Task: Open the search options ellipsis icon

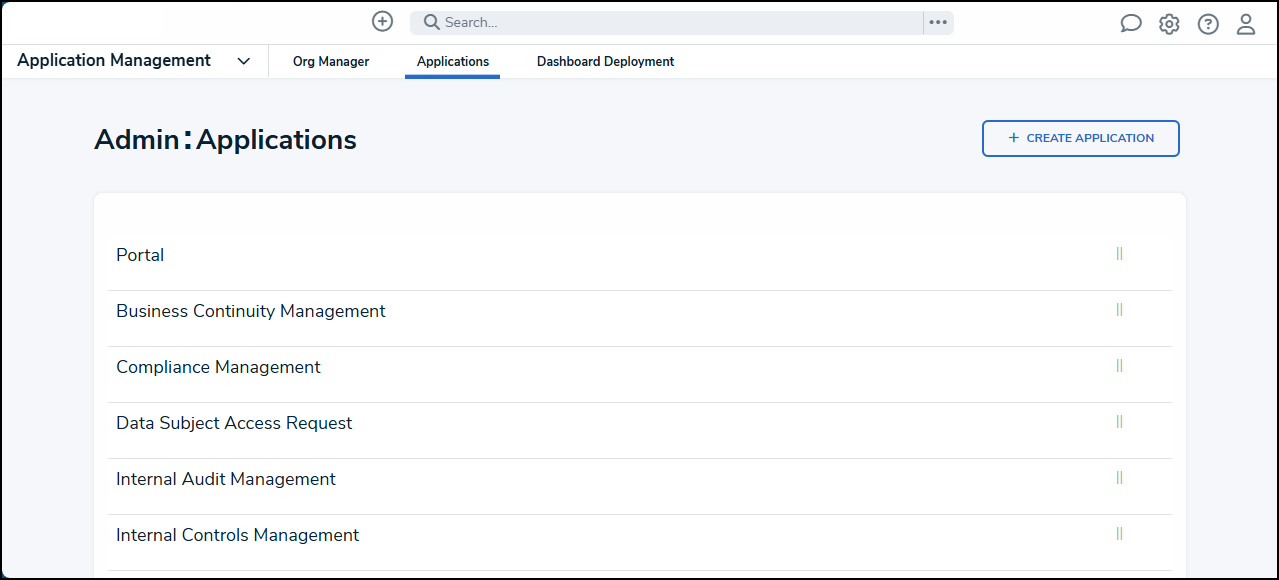Action: [938, 22]
